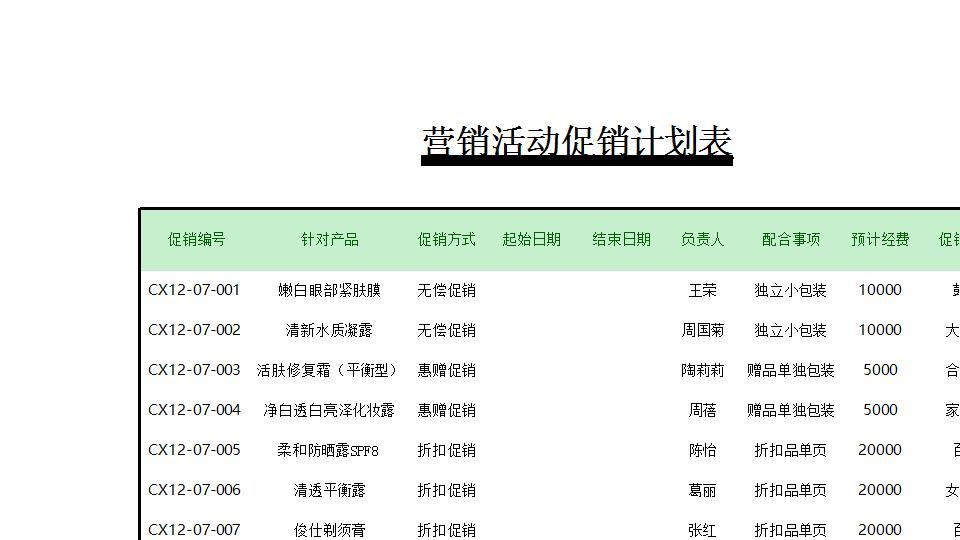Select 独立小包装 in row CX12-07-001
This screenshot has height=540, width=960.
click(790, 290)
